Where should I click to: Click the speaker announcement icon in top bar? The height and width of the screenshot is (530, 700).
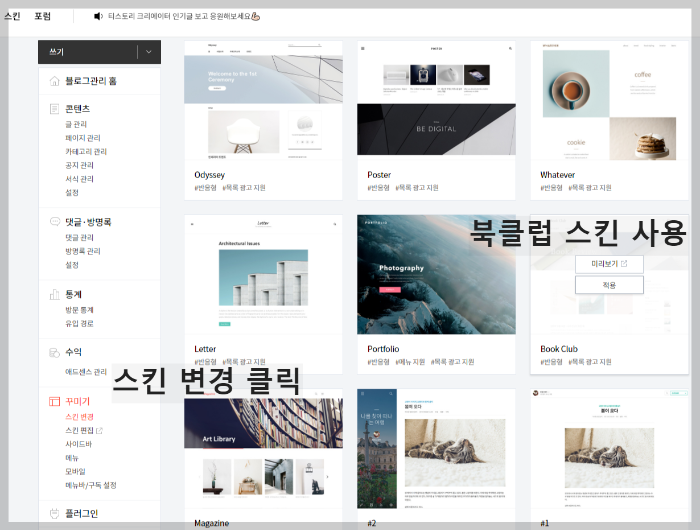click(x=98, y=17)
